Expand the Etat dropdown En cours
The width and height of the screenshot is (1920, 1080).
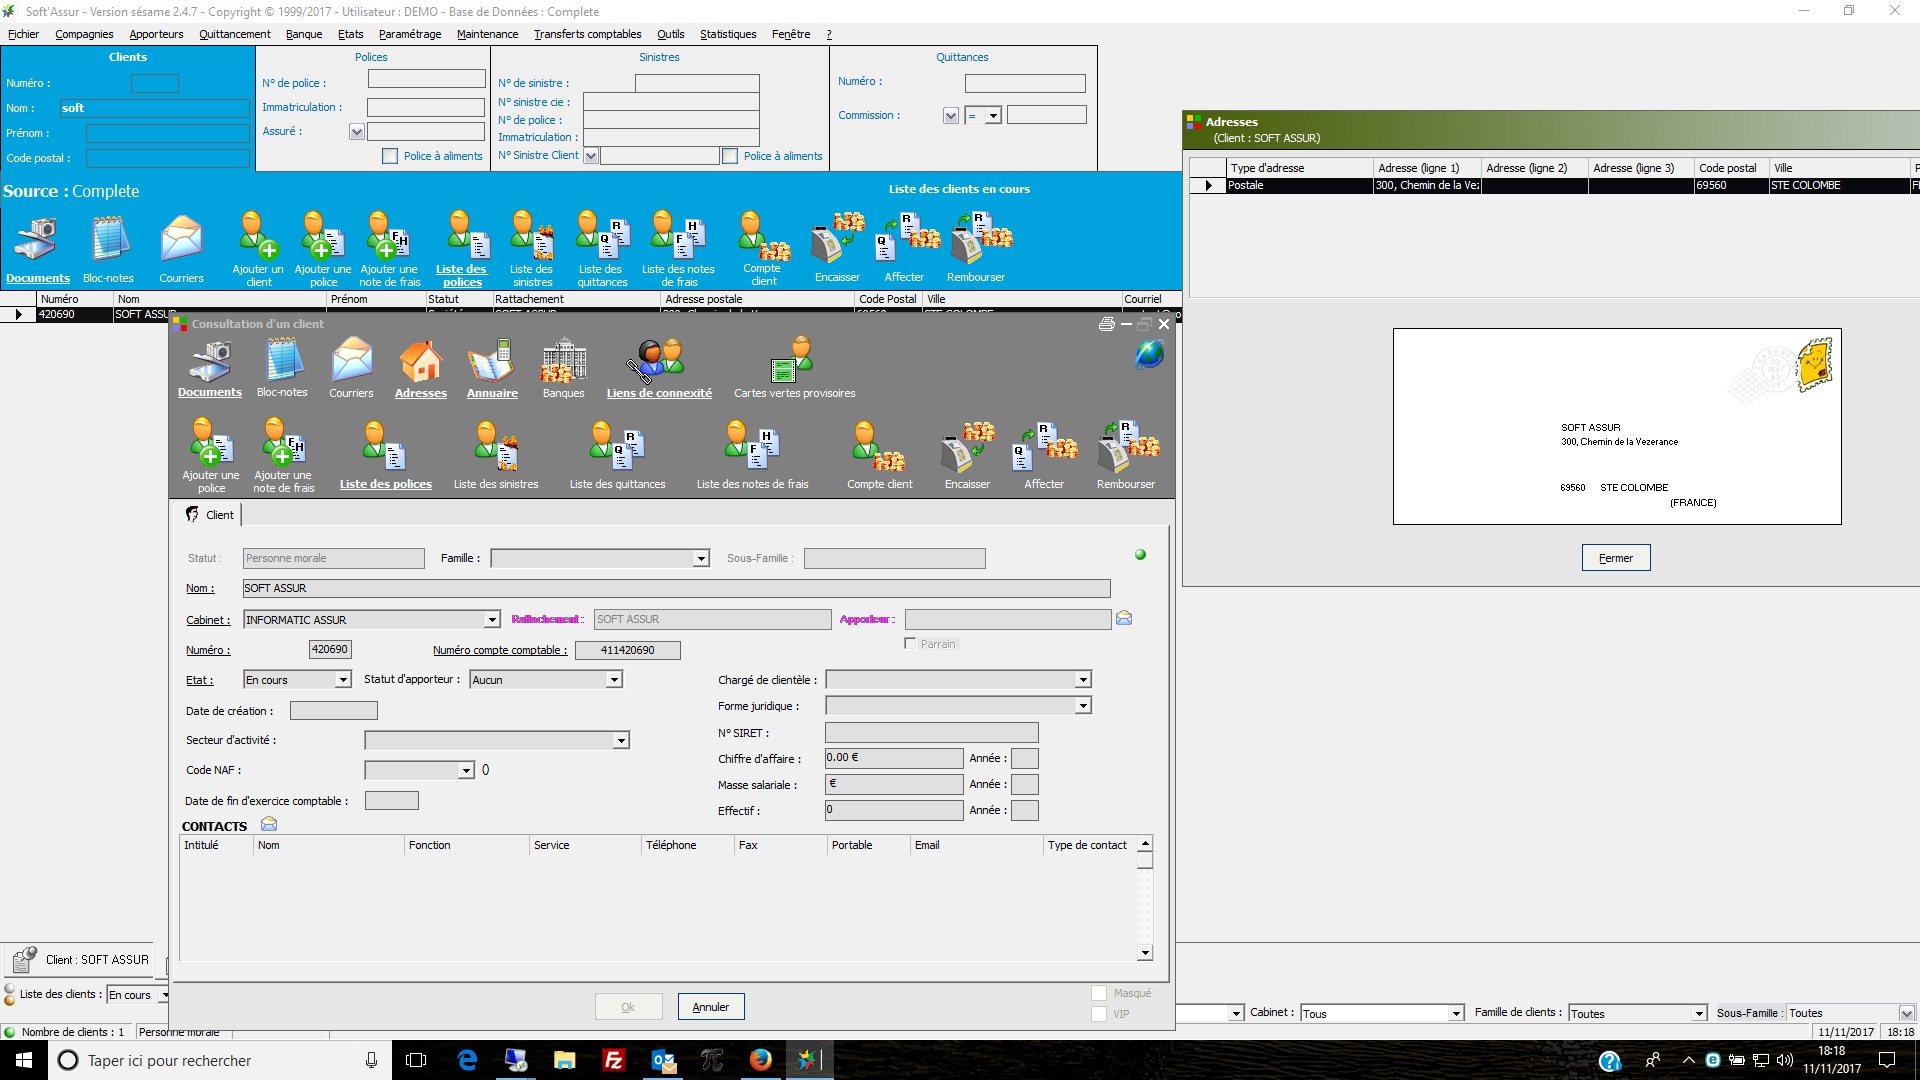[x=343, y=680]
